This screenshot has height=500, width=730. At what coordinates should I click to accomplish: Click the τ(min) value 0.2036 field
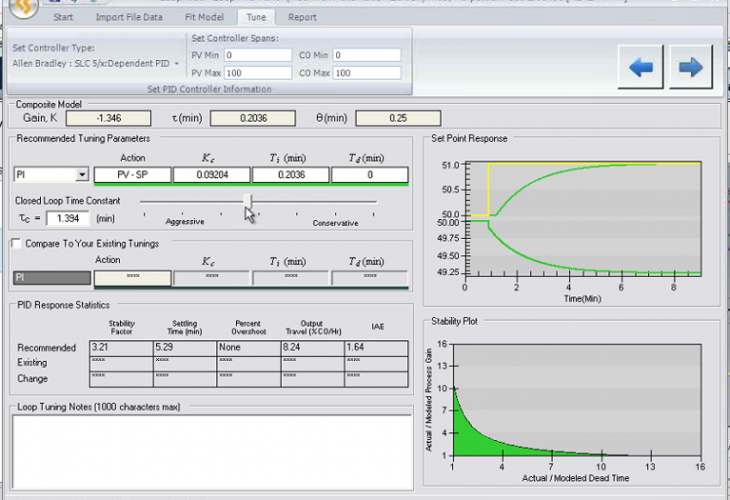click(x=253, y=118)
